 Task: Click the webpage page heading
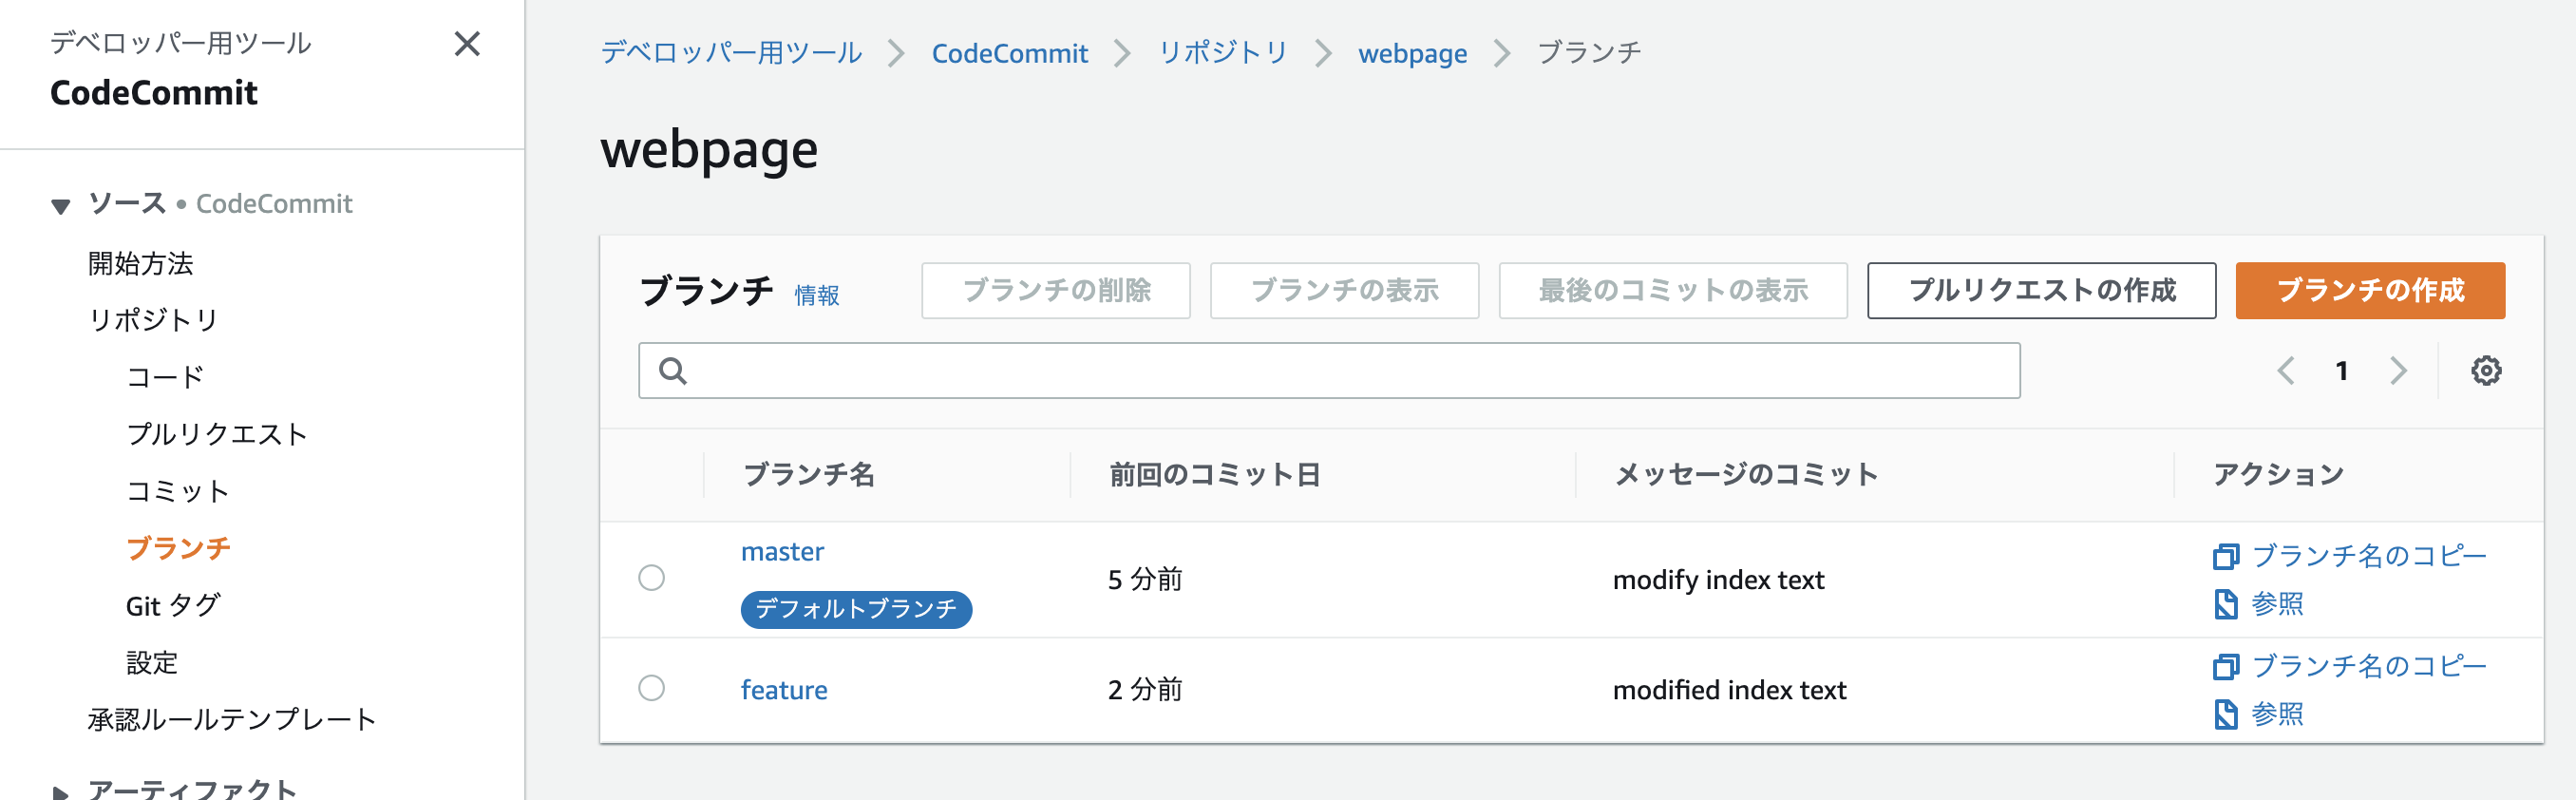709,150
